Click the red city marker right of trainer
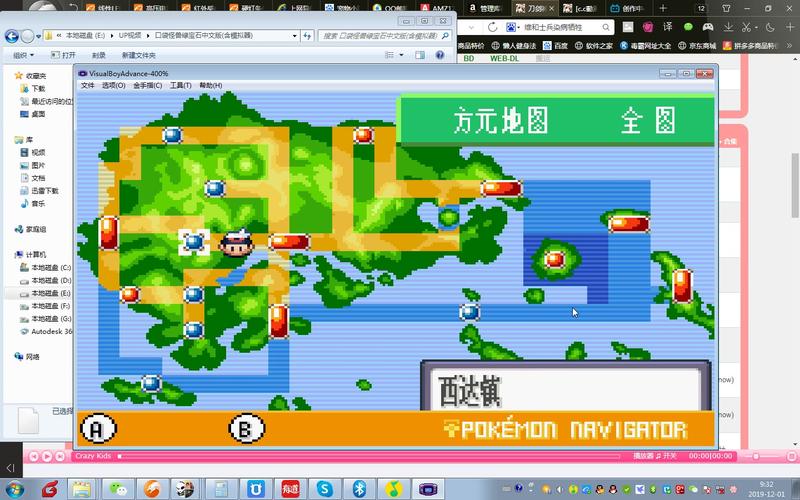800x500 pixels. (x=289, y=242)
